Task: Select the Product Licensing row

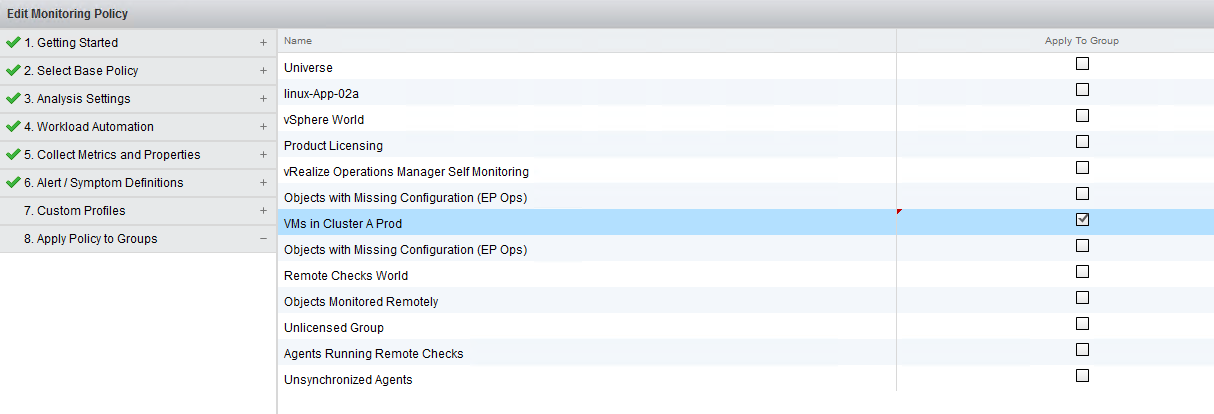Action: (333, 146)
